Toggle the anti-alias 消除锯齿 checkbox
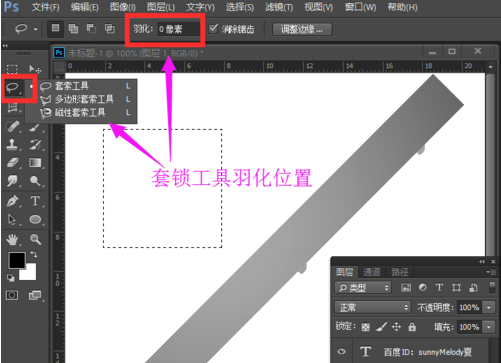Screen dimensions: 501x363 coord(213,29)
